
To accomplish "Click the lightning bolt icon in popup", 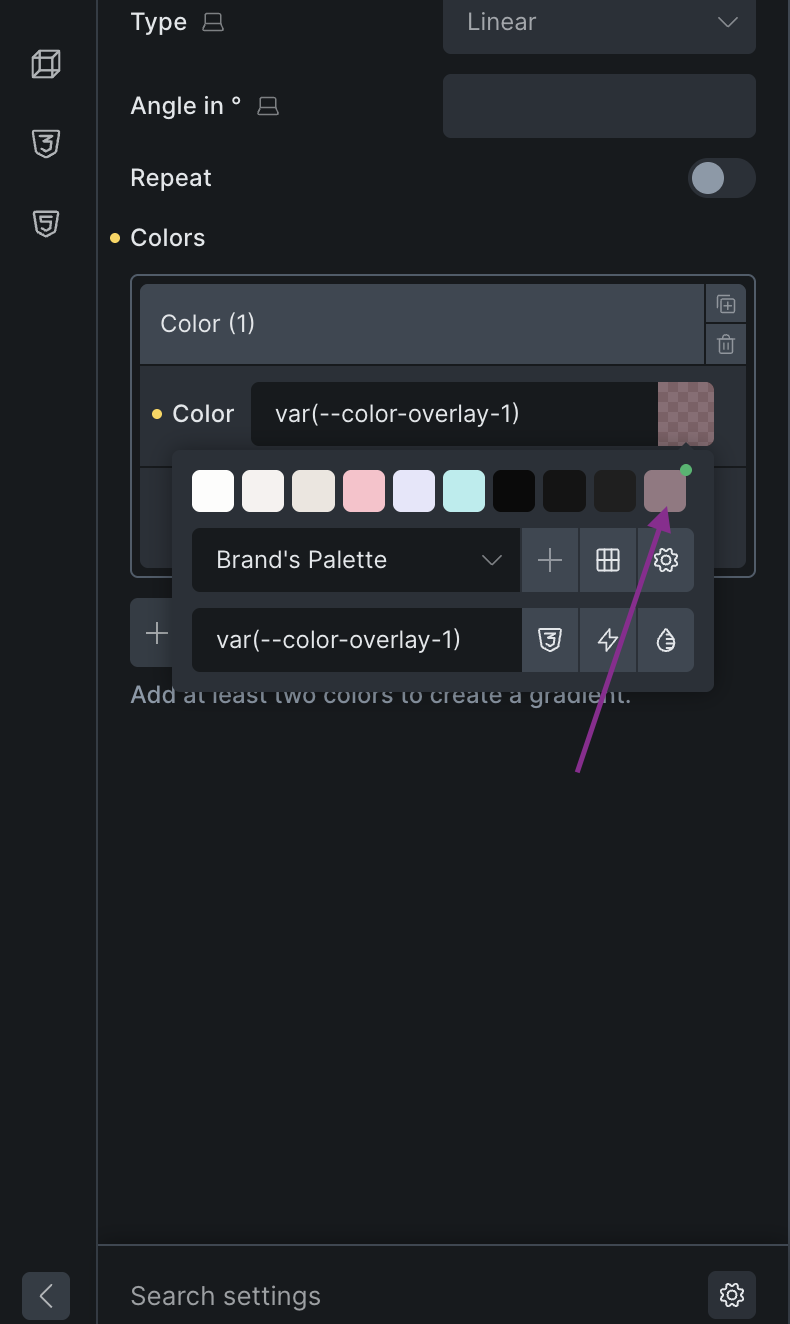I will 608,640.
